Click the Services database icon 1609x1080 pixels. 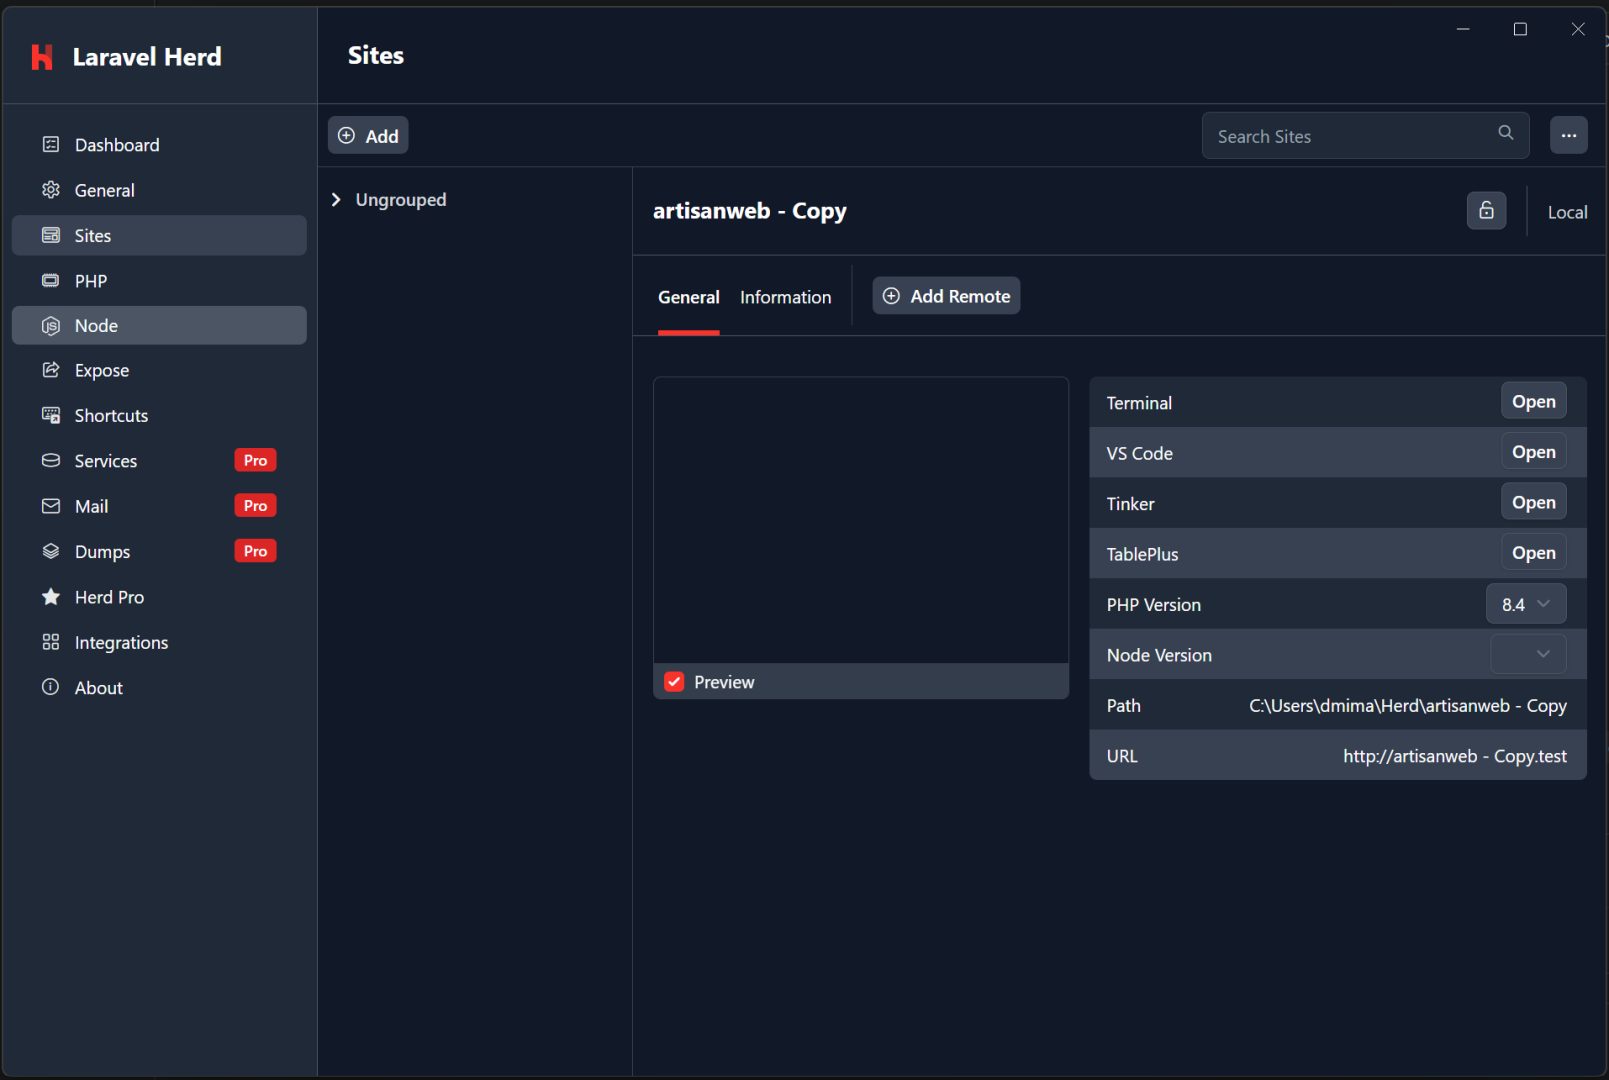tap(51, 461)
